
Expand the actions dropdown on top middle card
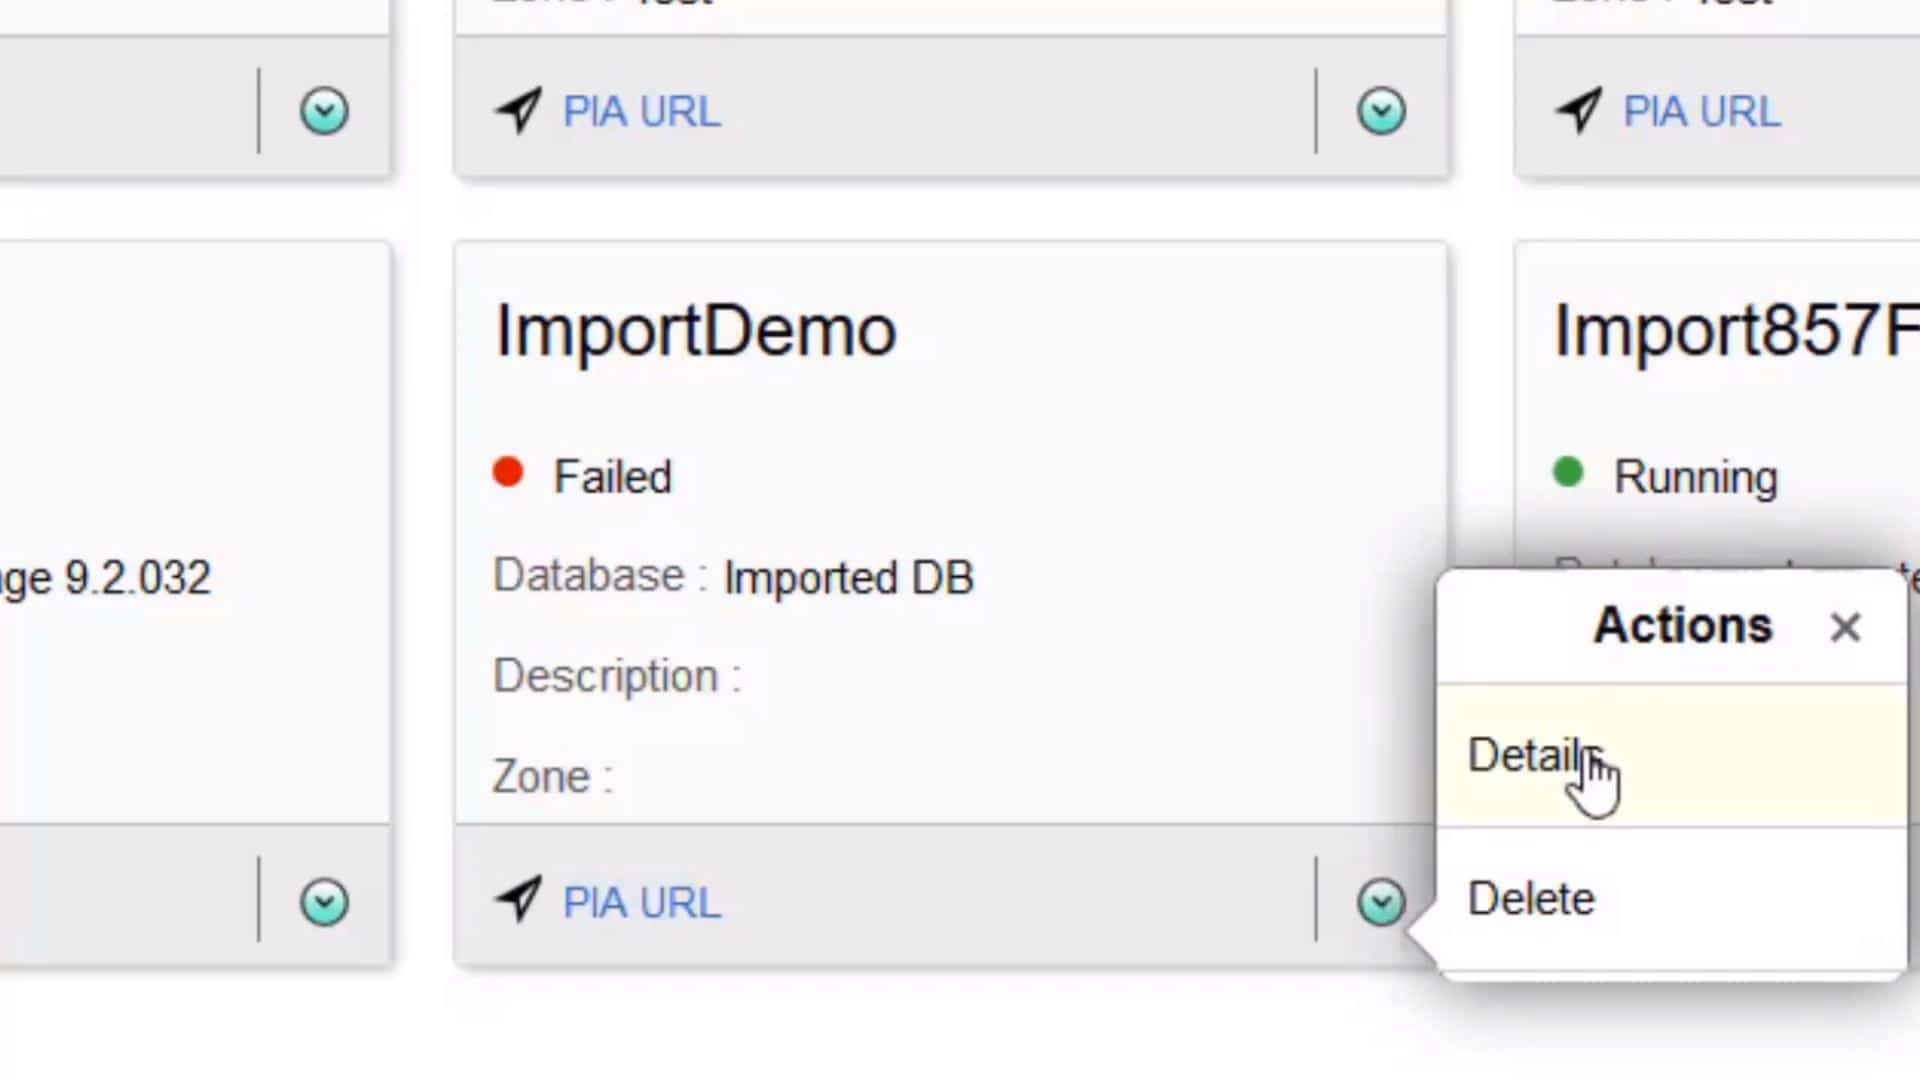[x=1381, y=111]
